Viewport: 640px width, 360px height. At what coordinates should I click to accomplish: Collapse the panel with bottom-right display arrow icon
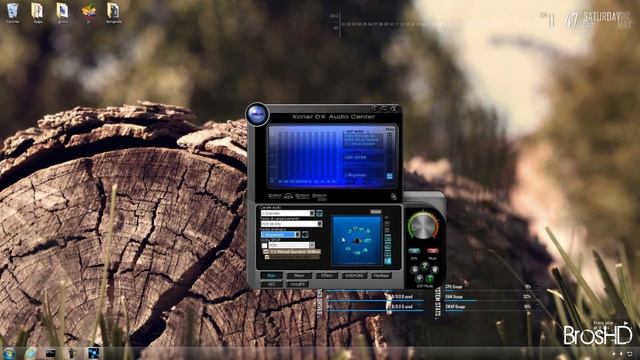393,196
